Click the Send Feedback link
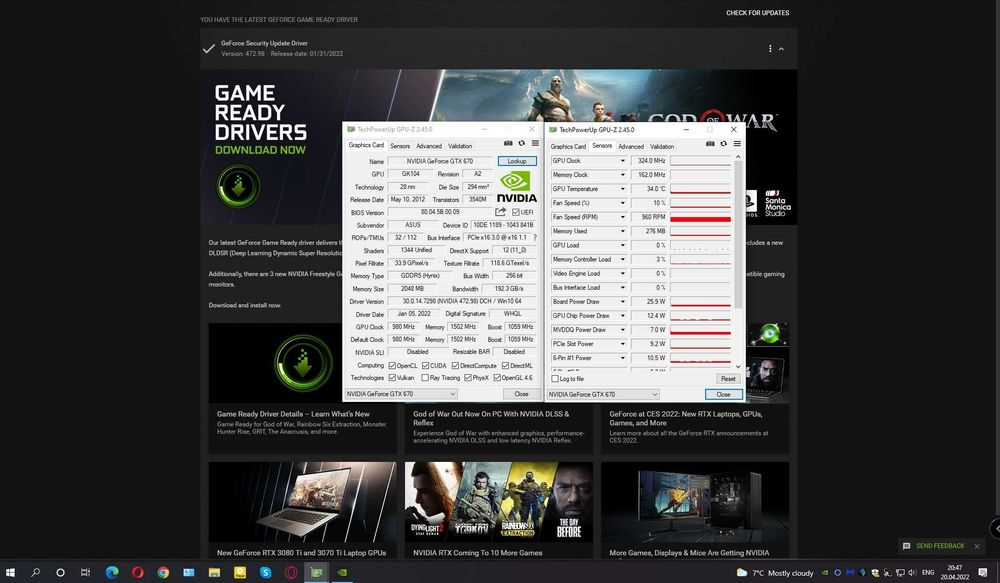The image size is (1000, 583). point(939,546)
